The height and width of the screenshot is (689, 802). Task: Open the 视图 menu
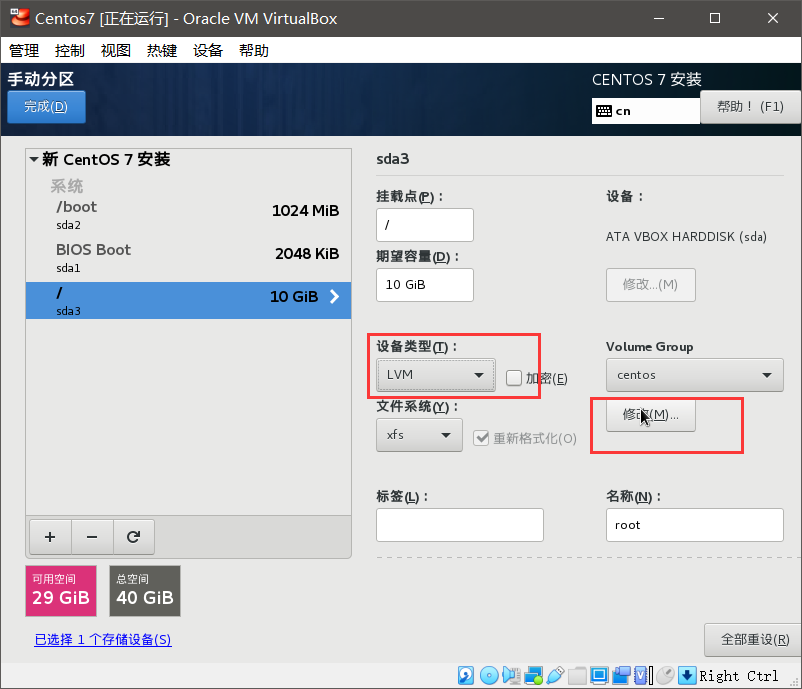click(x=116, y=51)
